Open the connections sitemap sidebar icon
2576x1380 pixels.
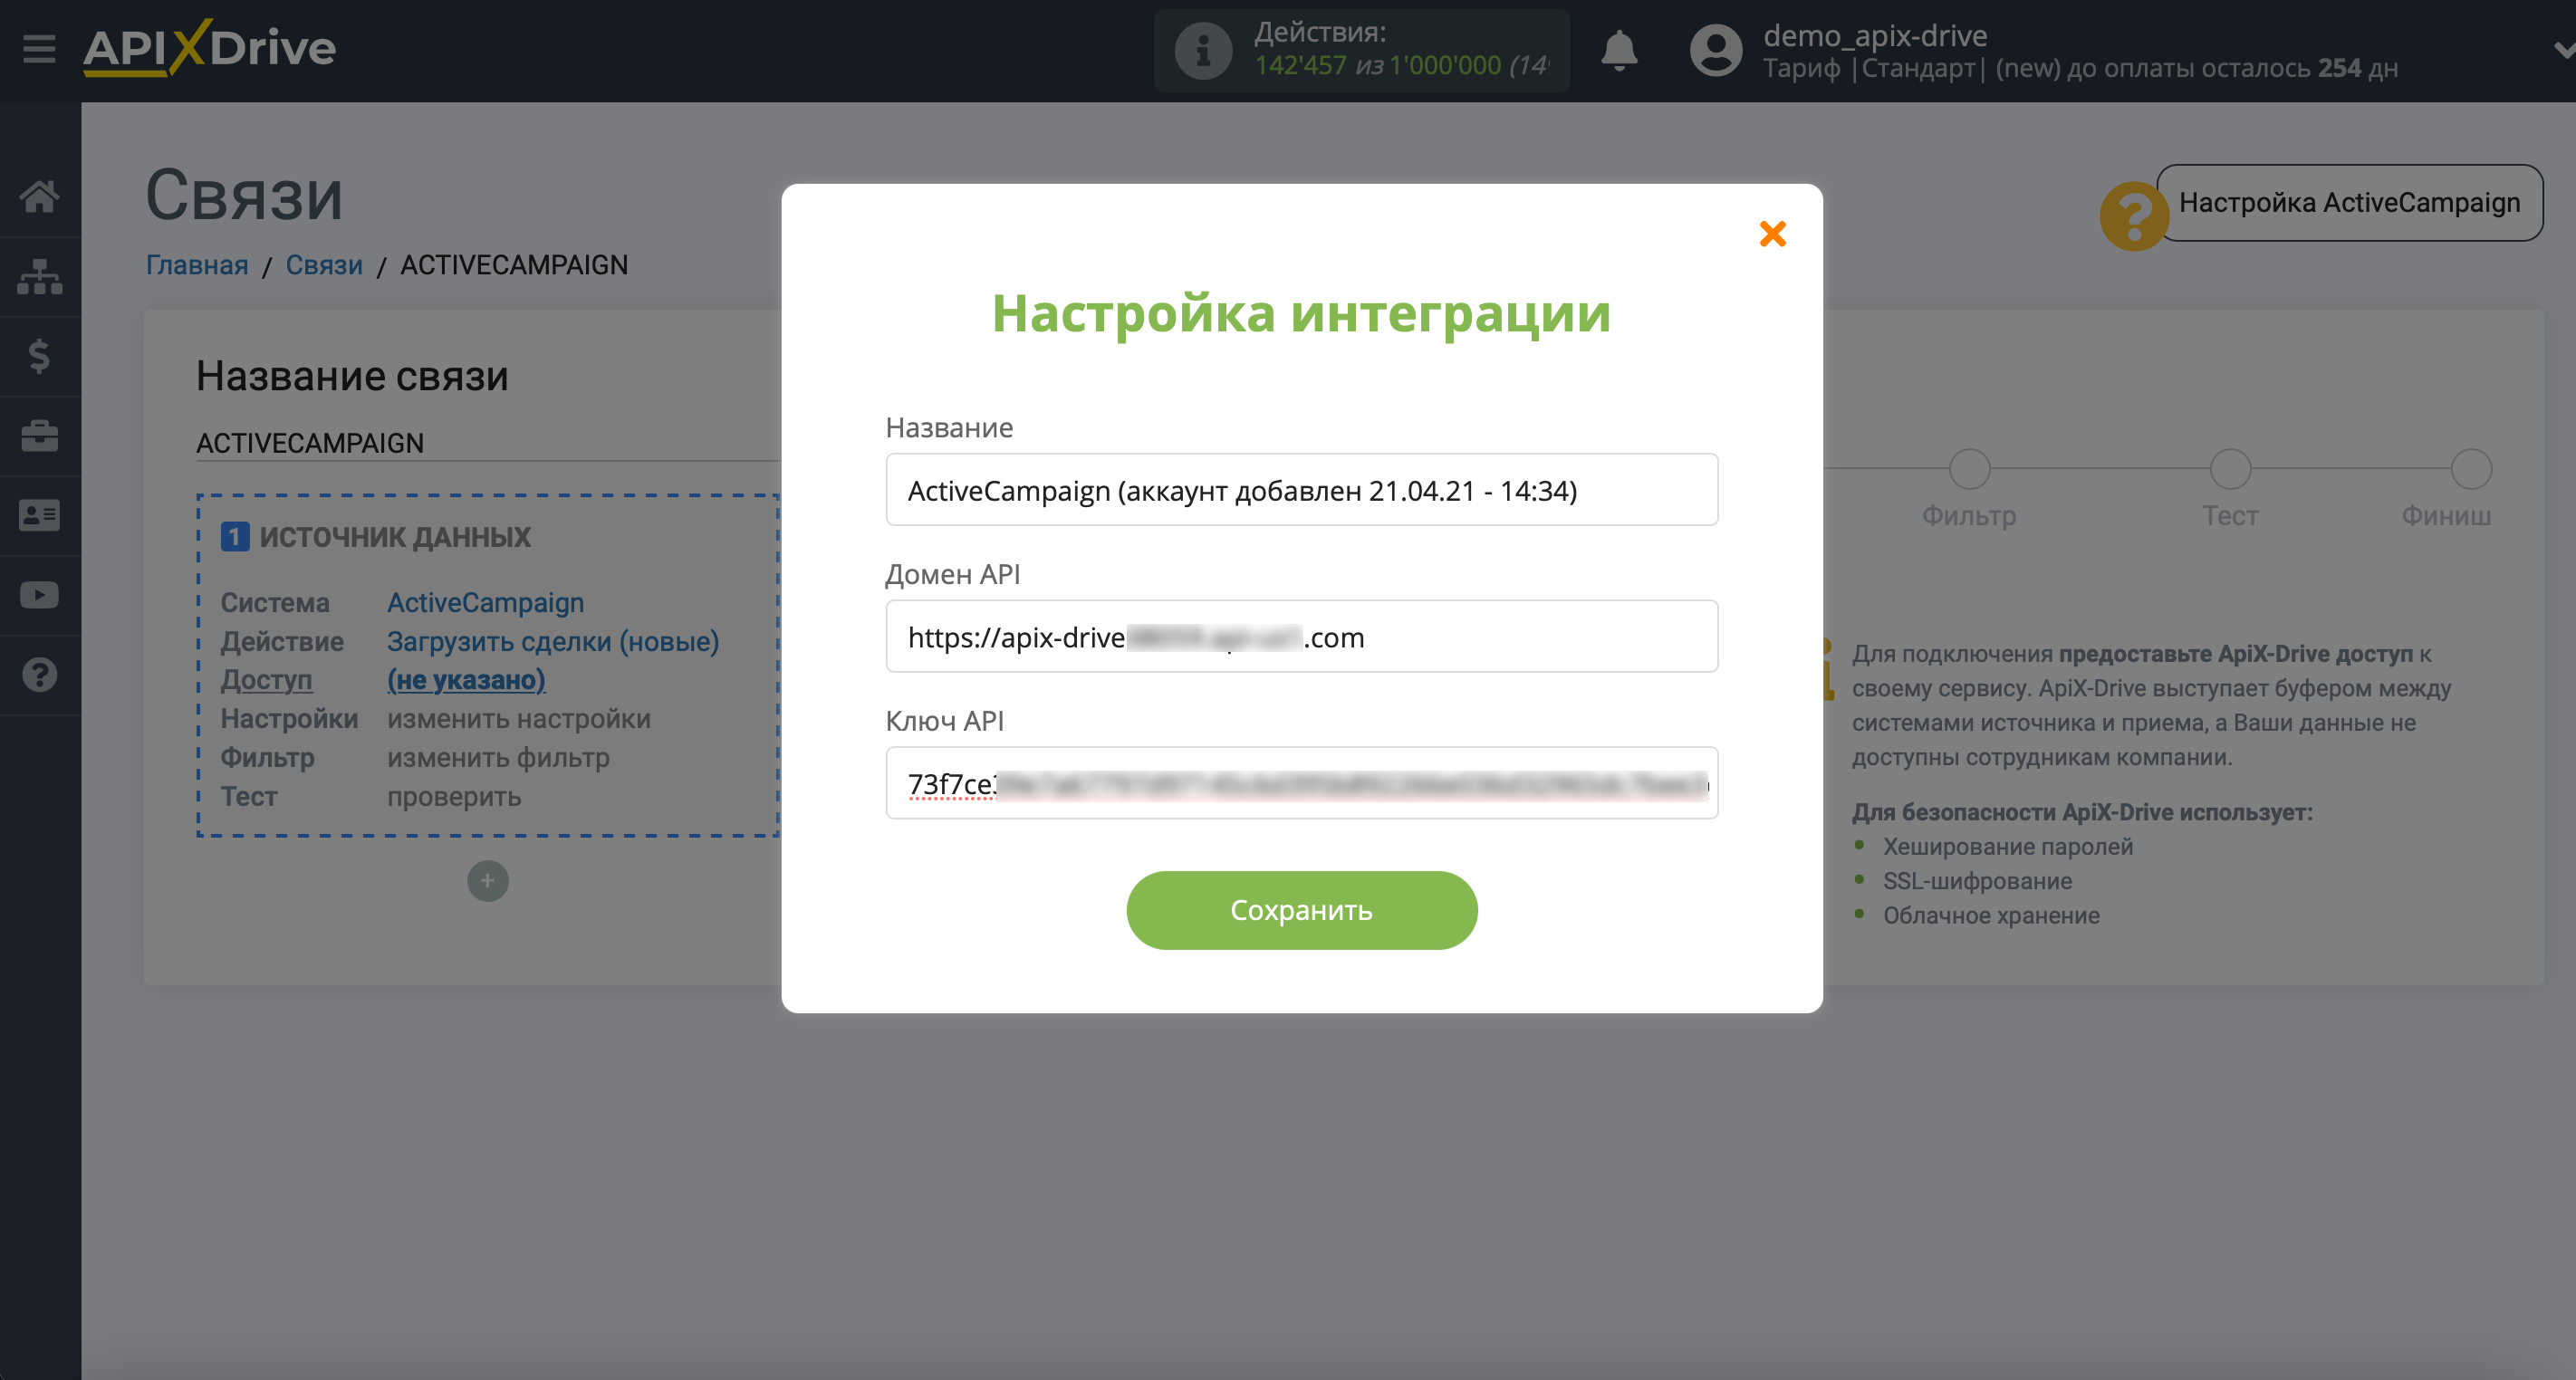[x=40, y=276]
